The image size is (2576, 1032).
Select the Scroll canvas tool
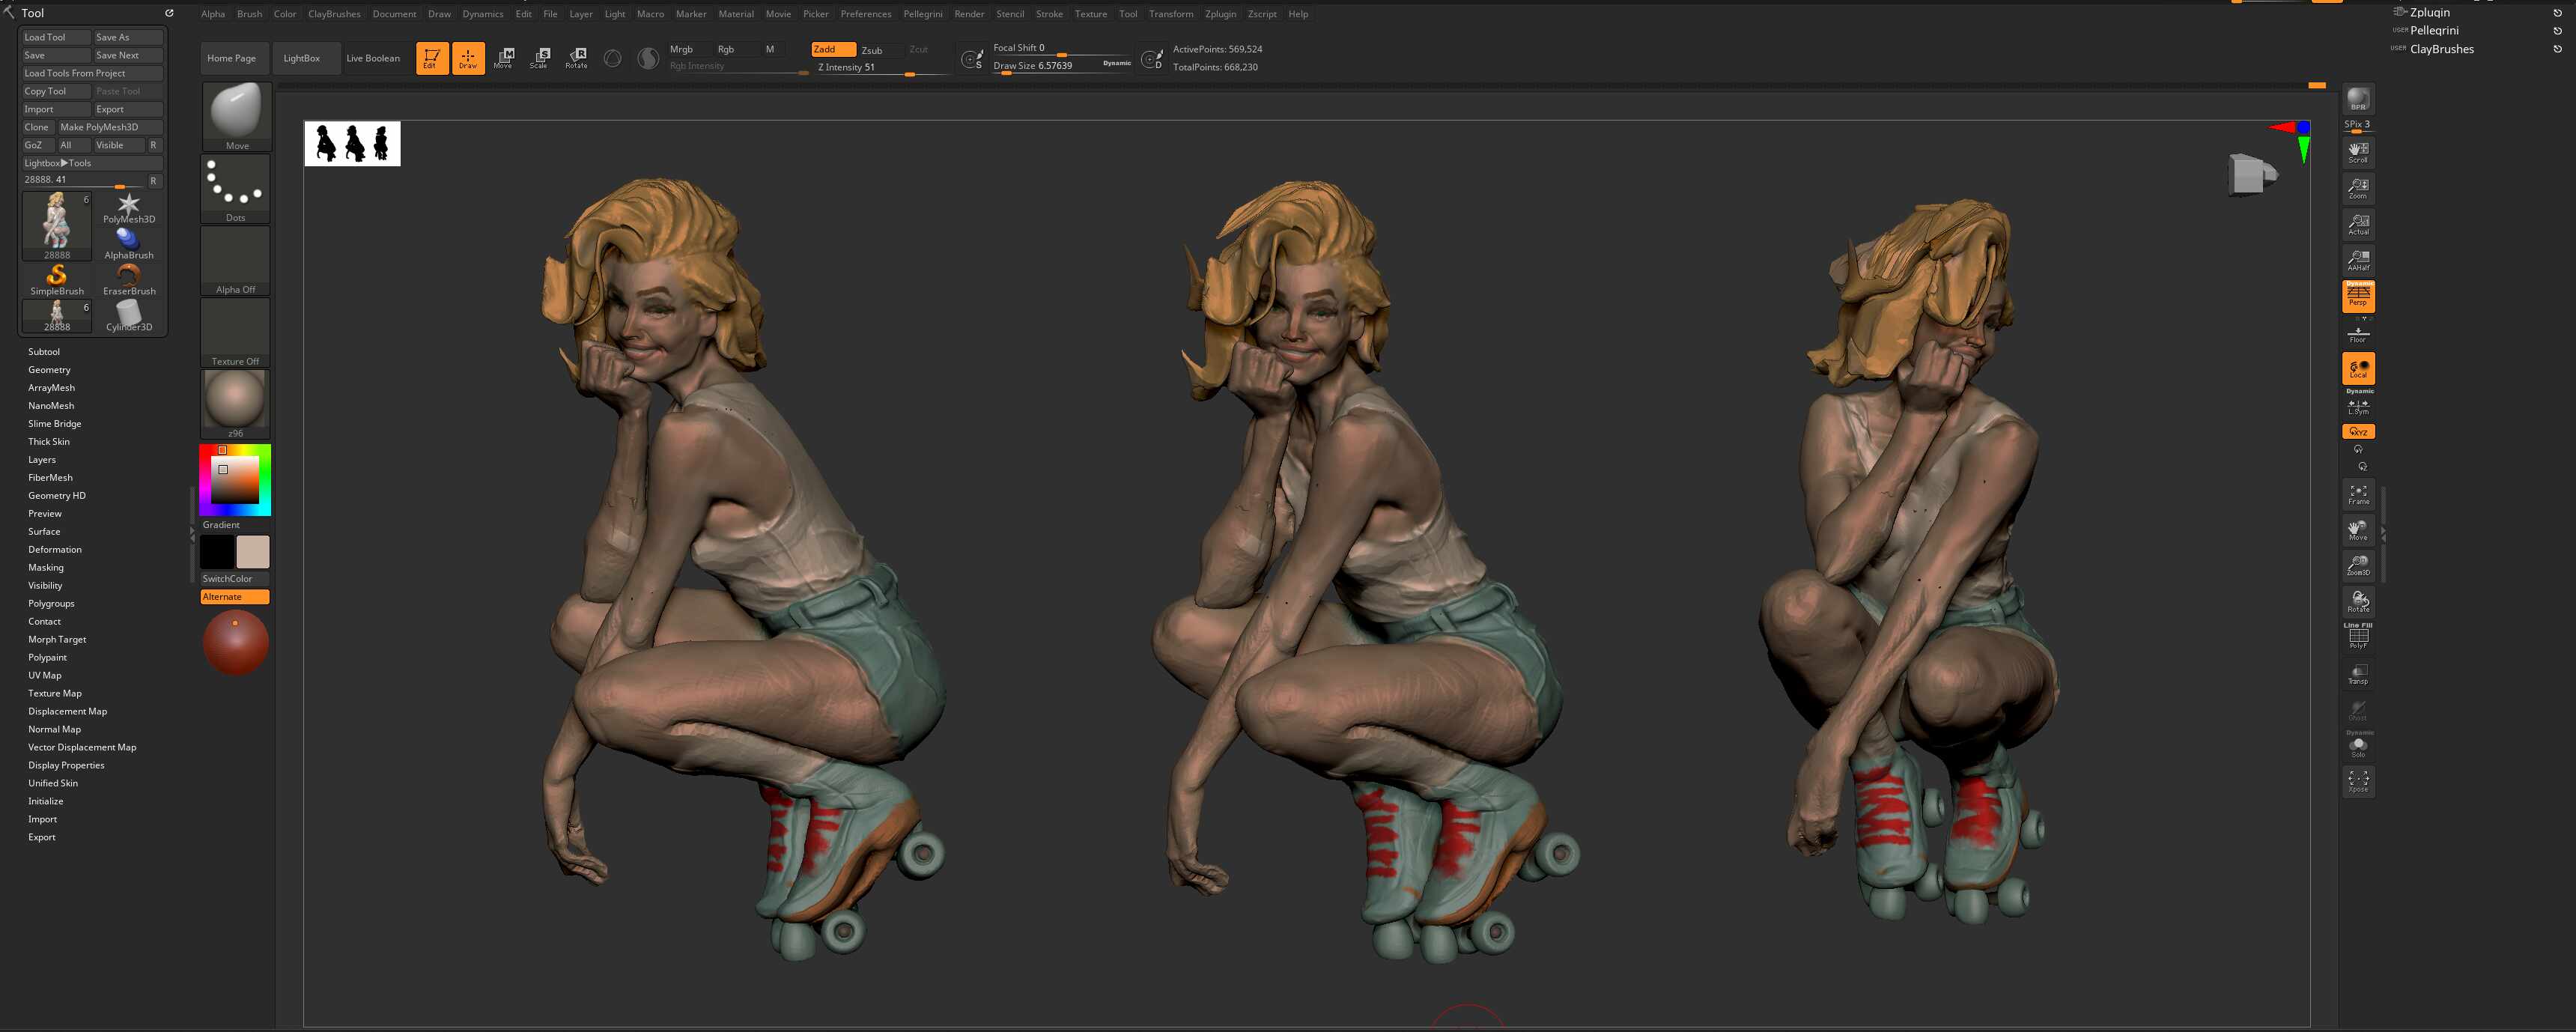click(2357, 152)
